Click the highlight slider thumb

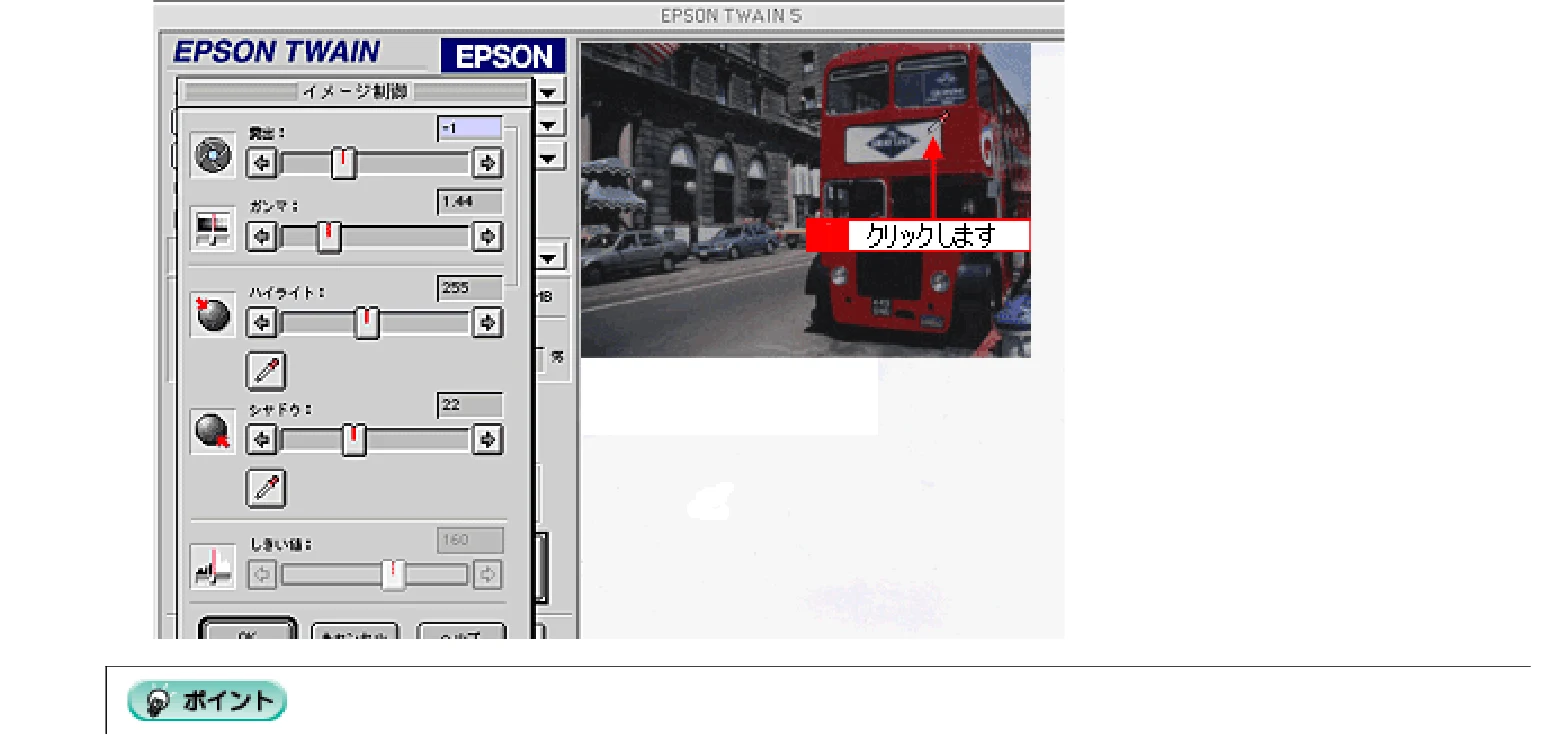click(367, 322)
